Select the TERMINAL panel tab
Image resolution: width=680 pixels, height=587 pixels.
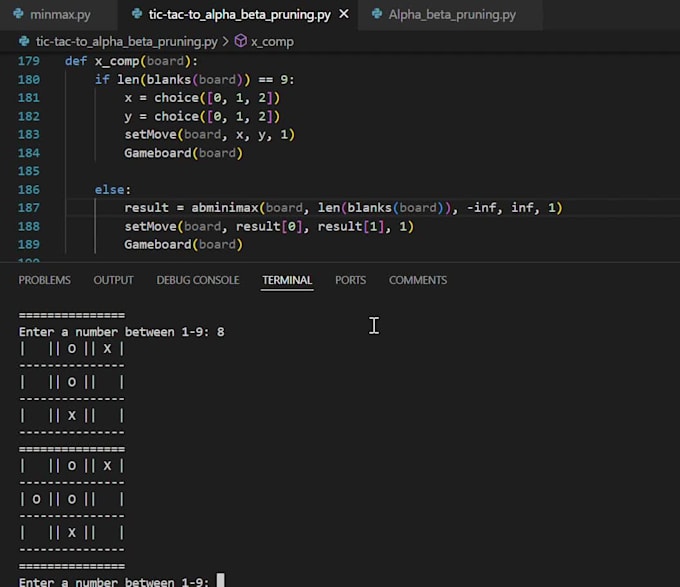pos(287,280)
